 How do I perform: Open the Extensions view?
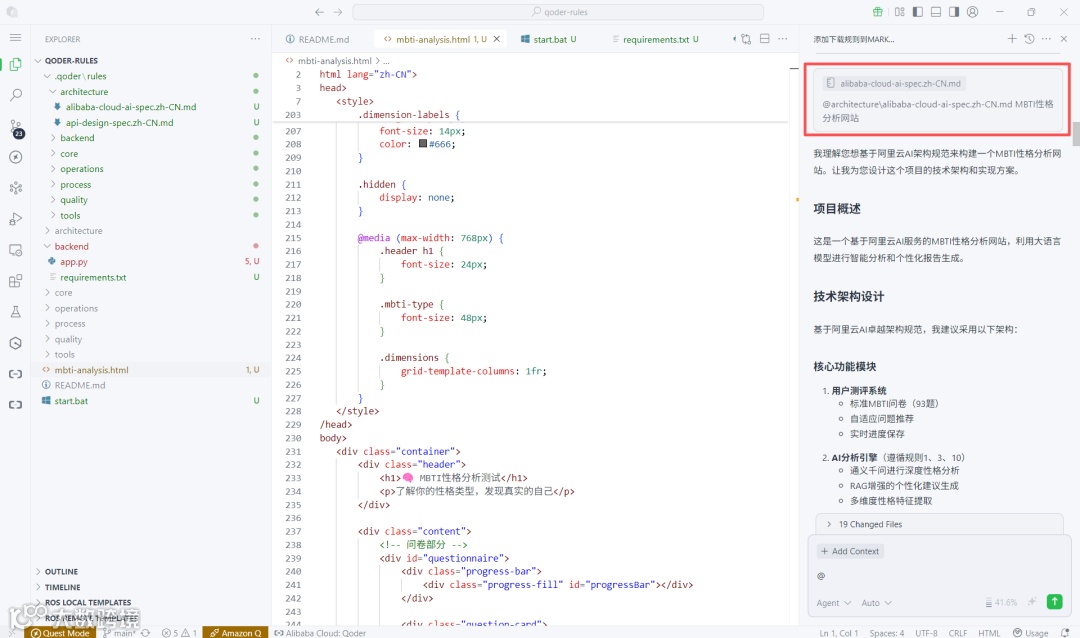(15, 281)
